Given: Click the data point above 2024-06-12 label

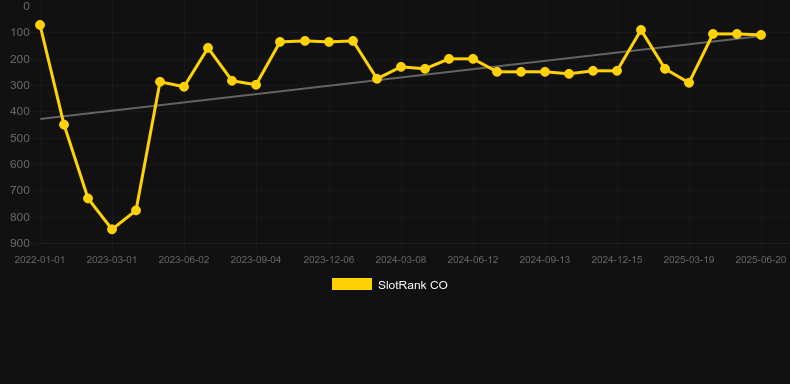Looking at the screenshot, I should 473,59.
